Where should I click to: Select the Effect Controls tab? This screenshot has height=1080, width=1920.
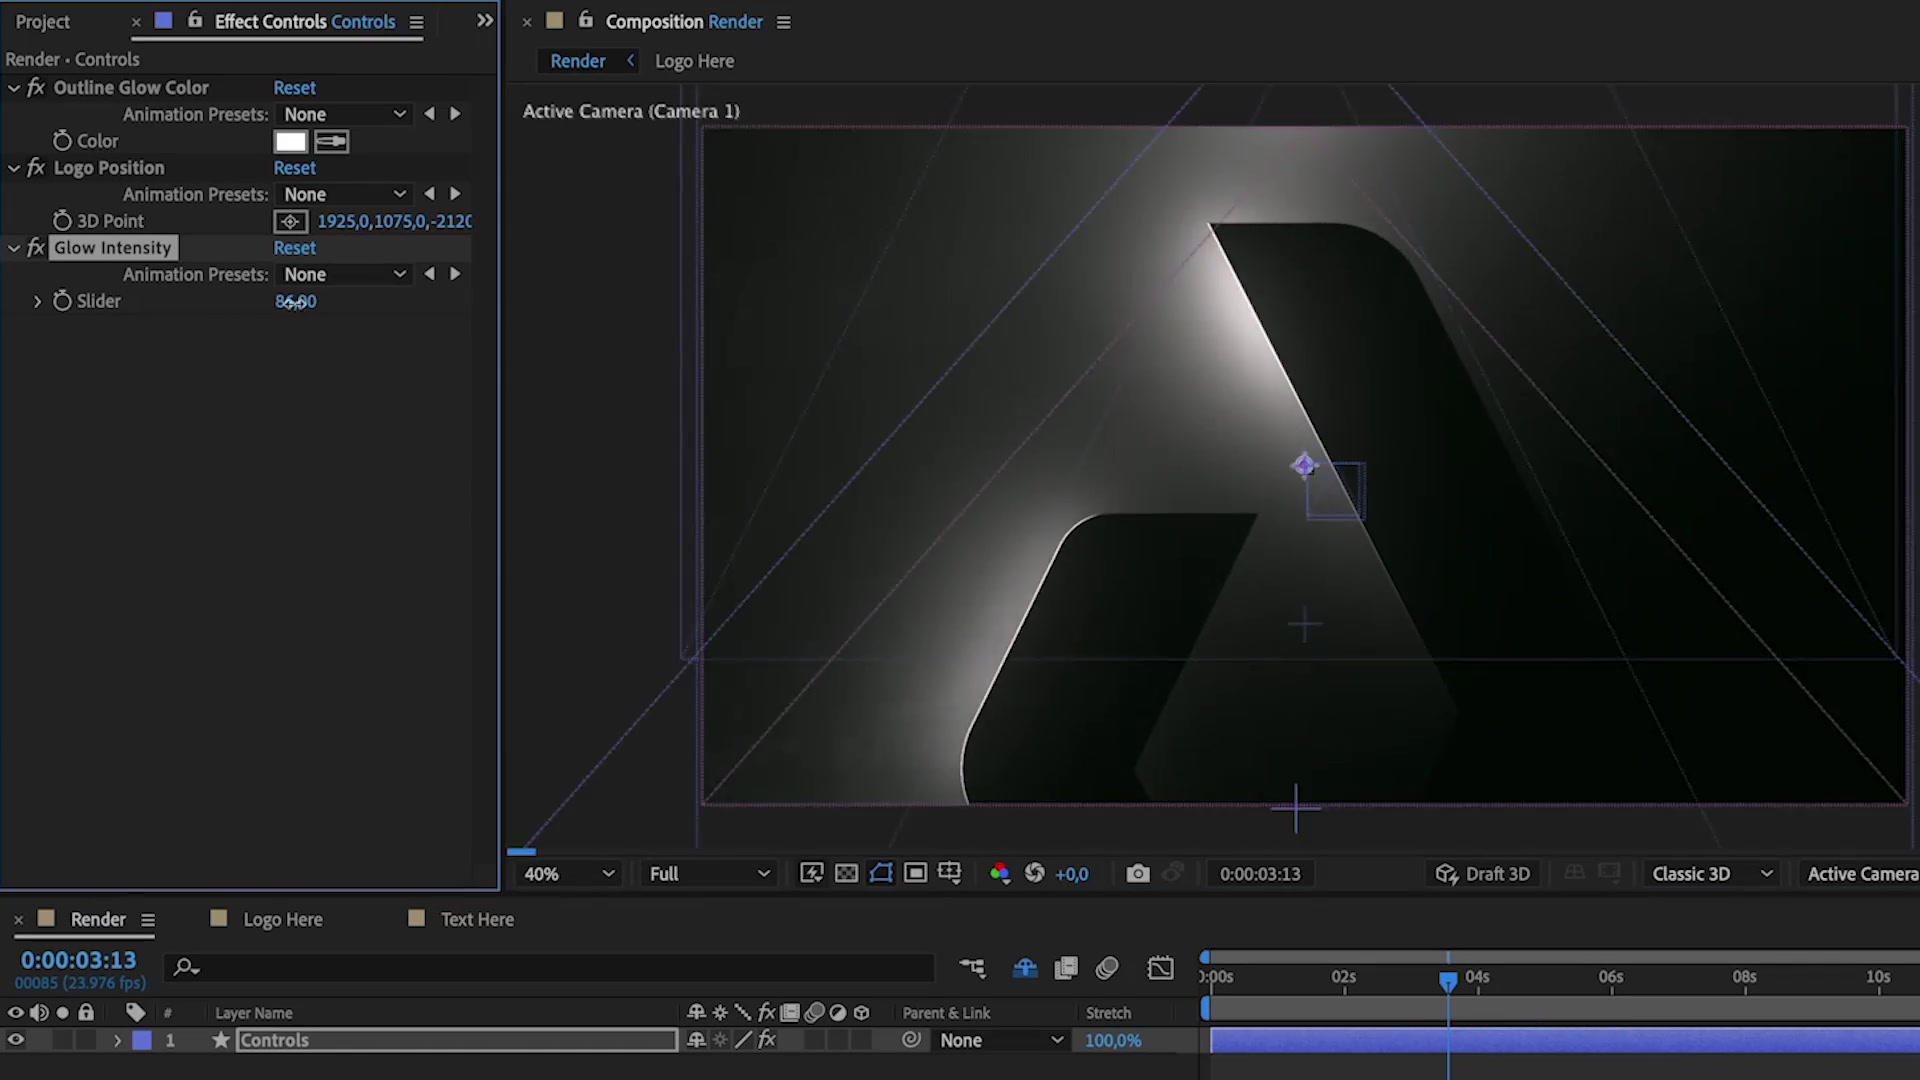(305, 21)
